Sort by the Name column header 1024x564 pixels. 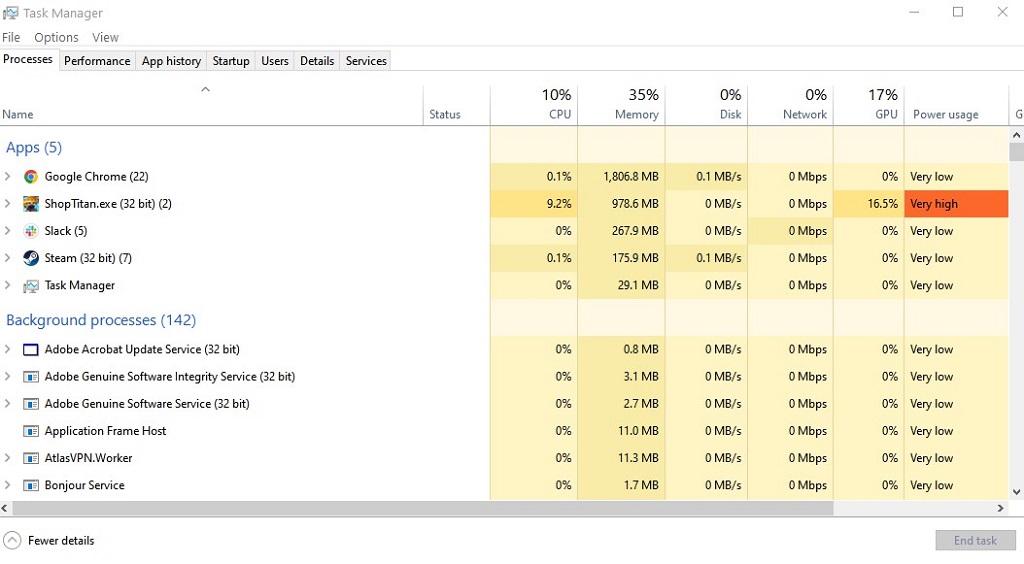(212, 104)
